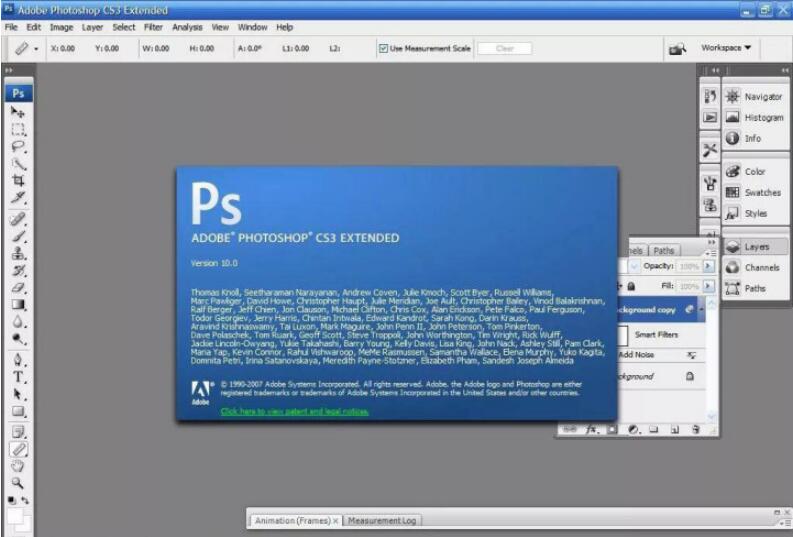This screenshot has height=537, width=793.
Task: Open the Tool Presets panel icon
Action: pyautogui.click(x=710, y=150)
